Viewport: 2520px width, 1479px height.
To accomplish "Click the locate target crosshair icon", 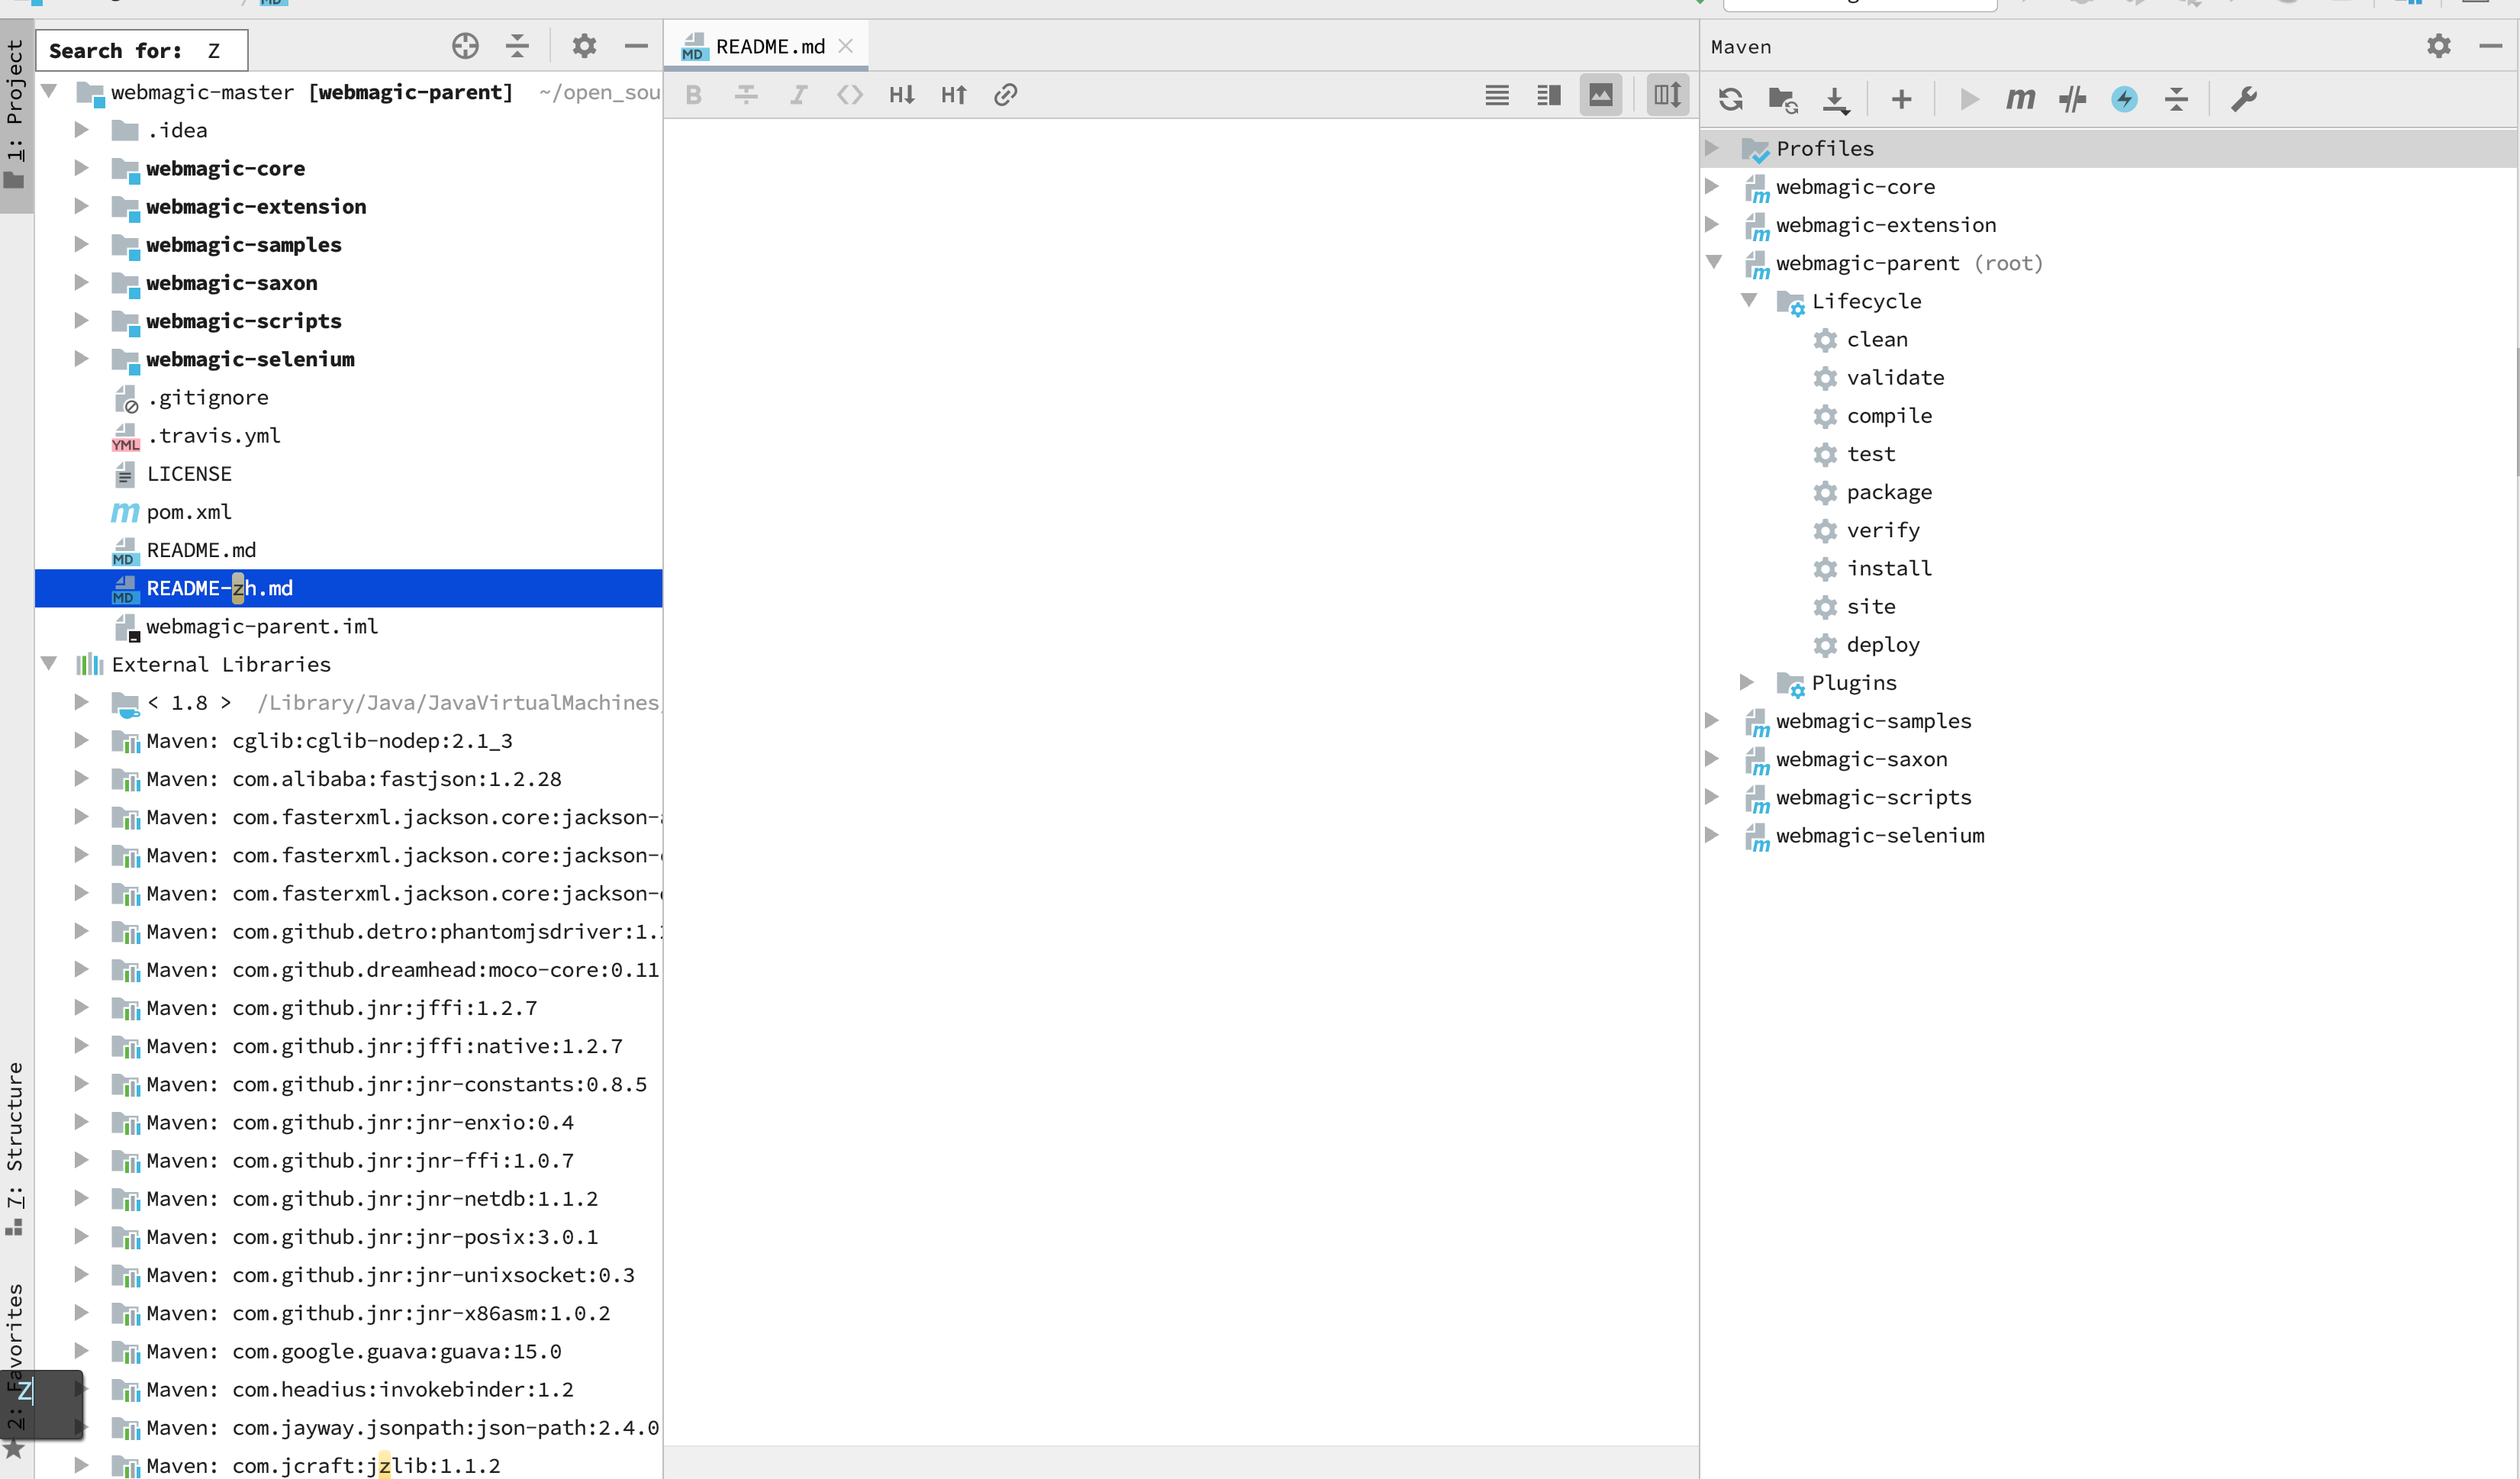I will click(x=465, y=46).
